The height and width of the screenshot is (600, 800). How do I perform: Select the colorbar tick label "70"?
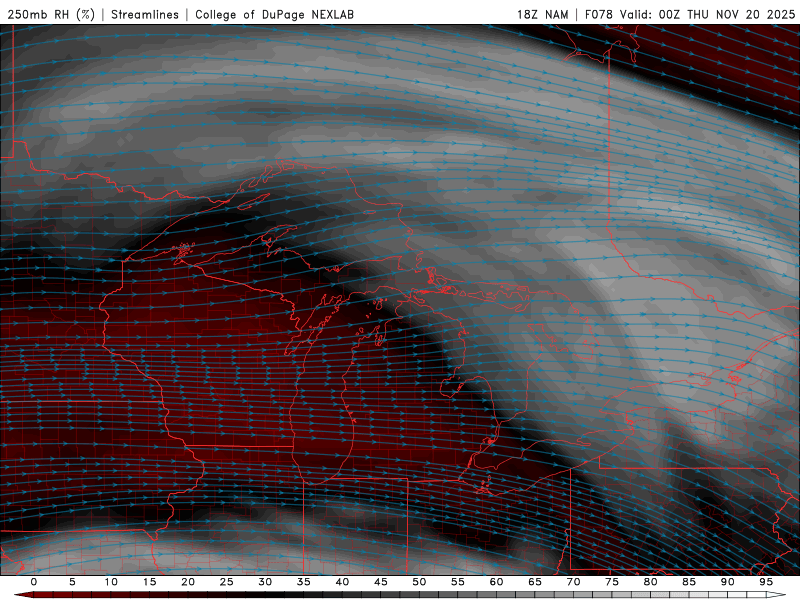[573, 582]
